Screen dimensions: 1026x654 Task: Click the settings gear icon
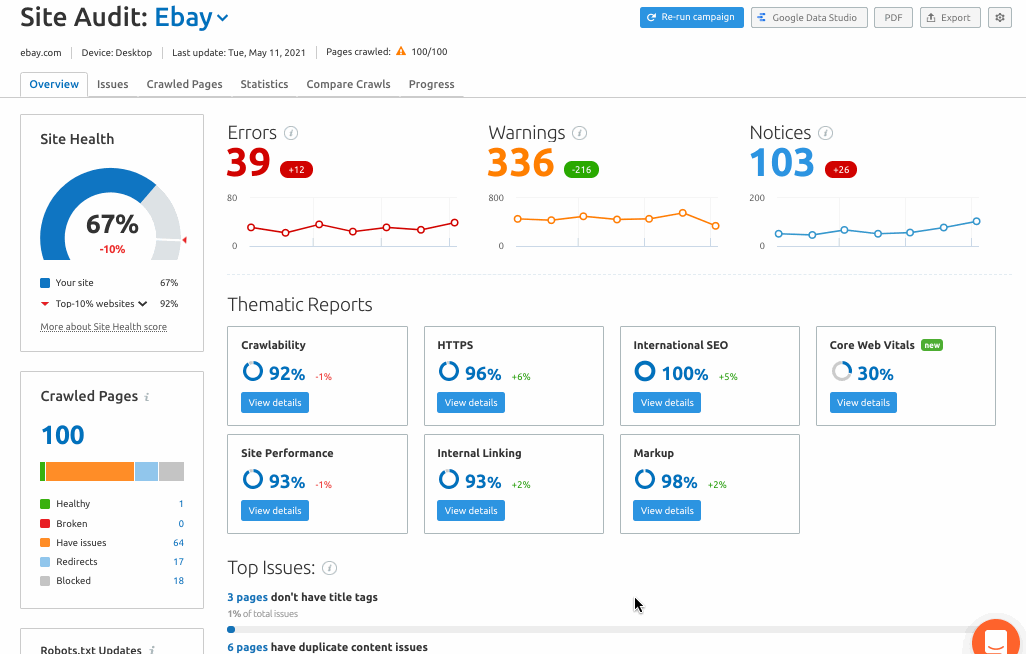click(x=998, y=17)
